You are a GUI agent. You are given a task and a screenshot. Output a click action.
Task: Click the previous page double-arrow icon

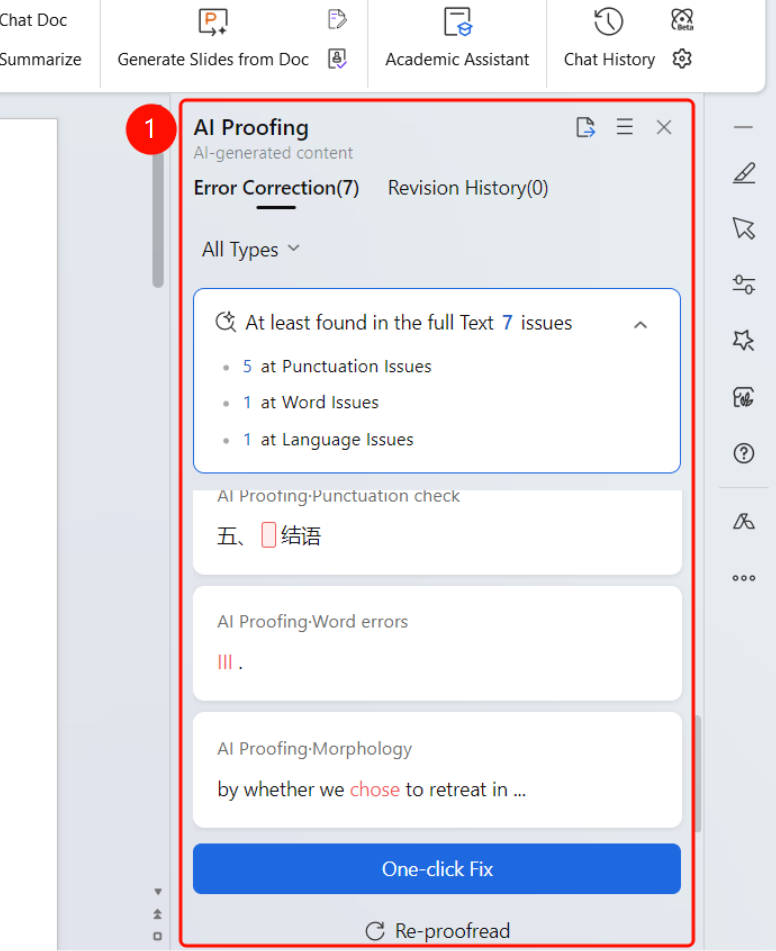(x=158, y=914)
